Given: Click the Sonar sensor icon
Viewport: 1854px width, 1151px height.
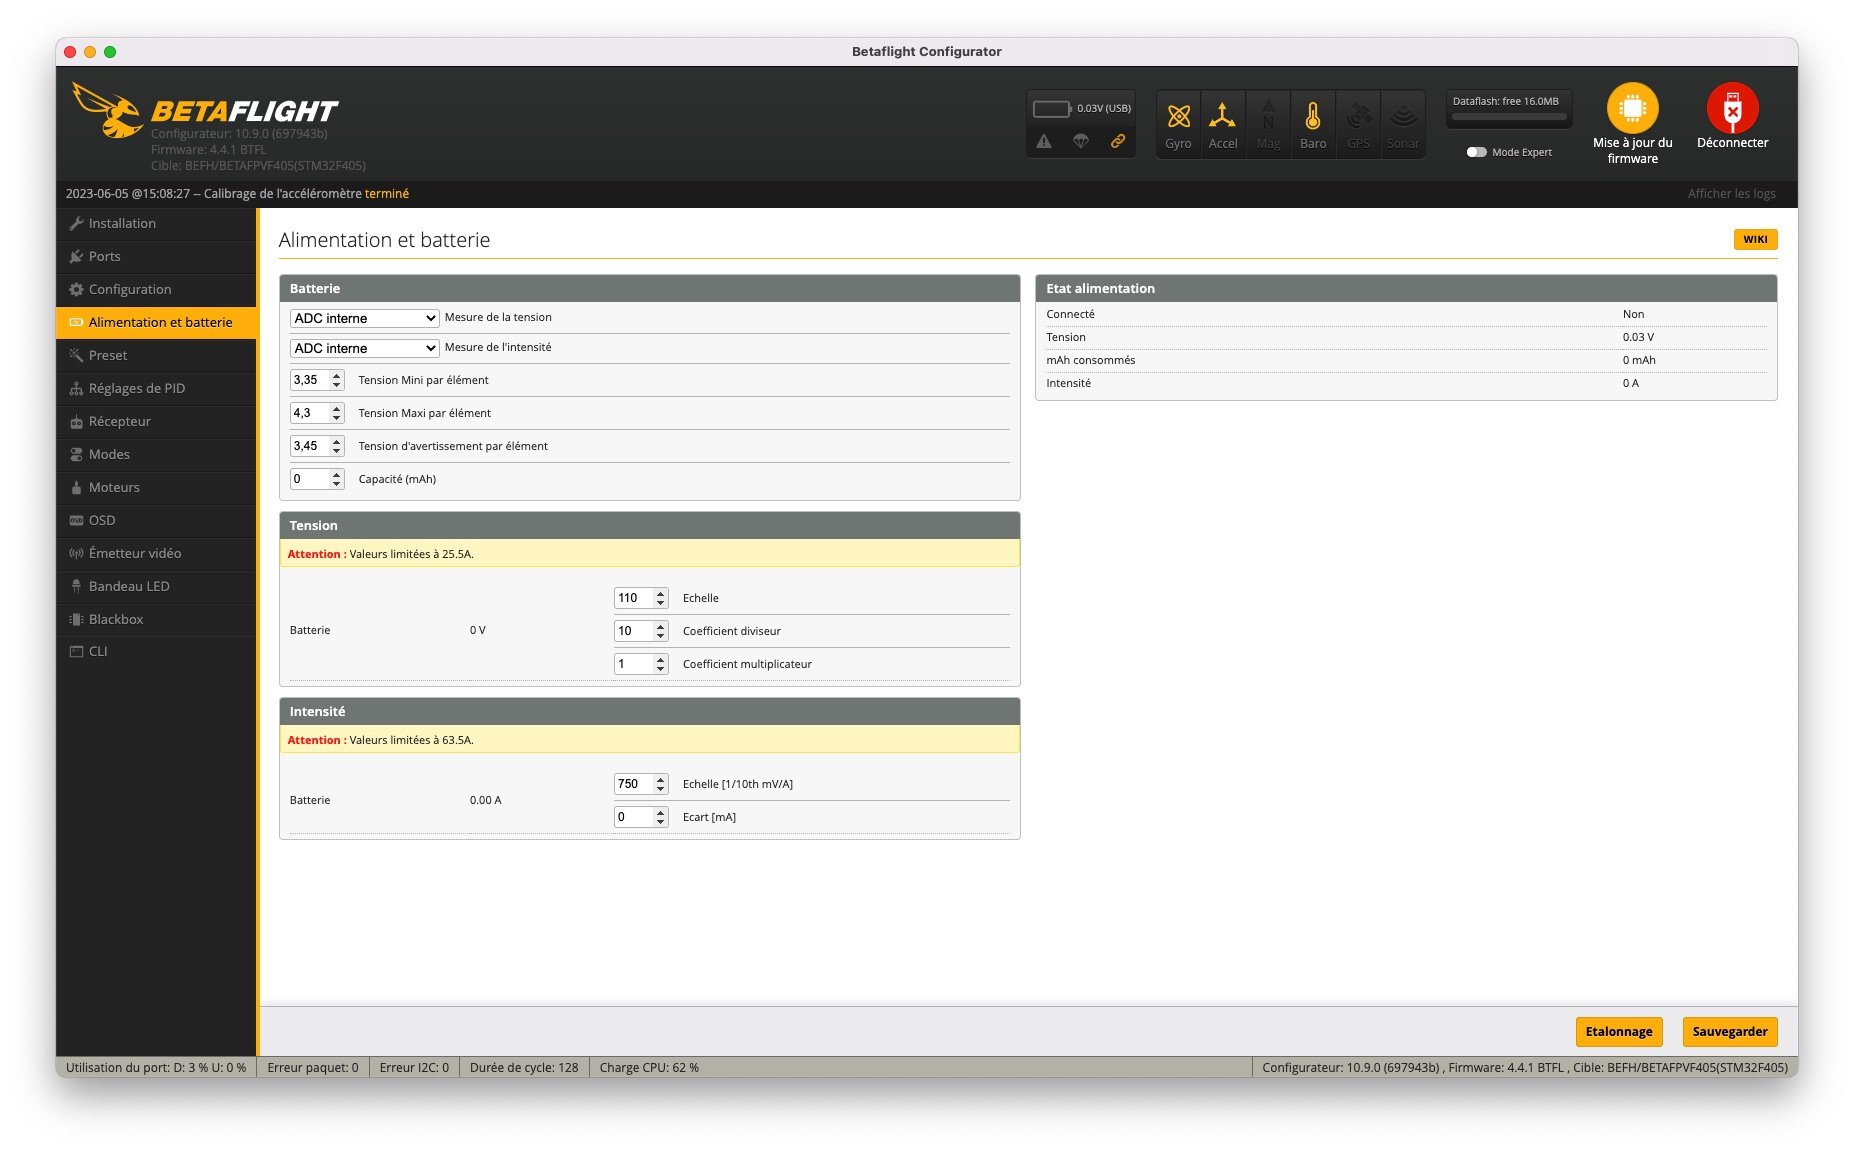Looking at the screenshot, I should click(1403, 116).
